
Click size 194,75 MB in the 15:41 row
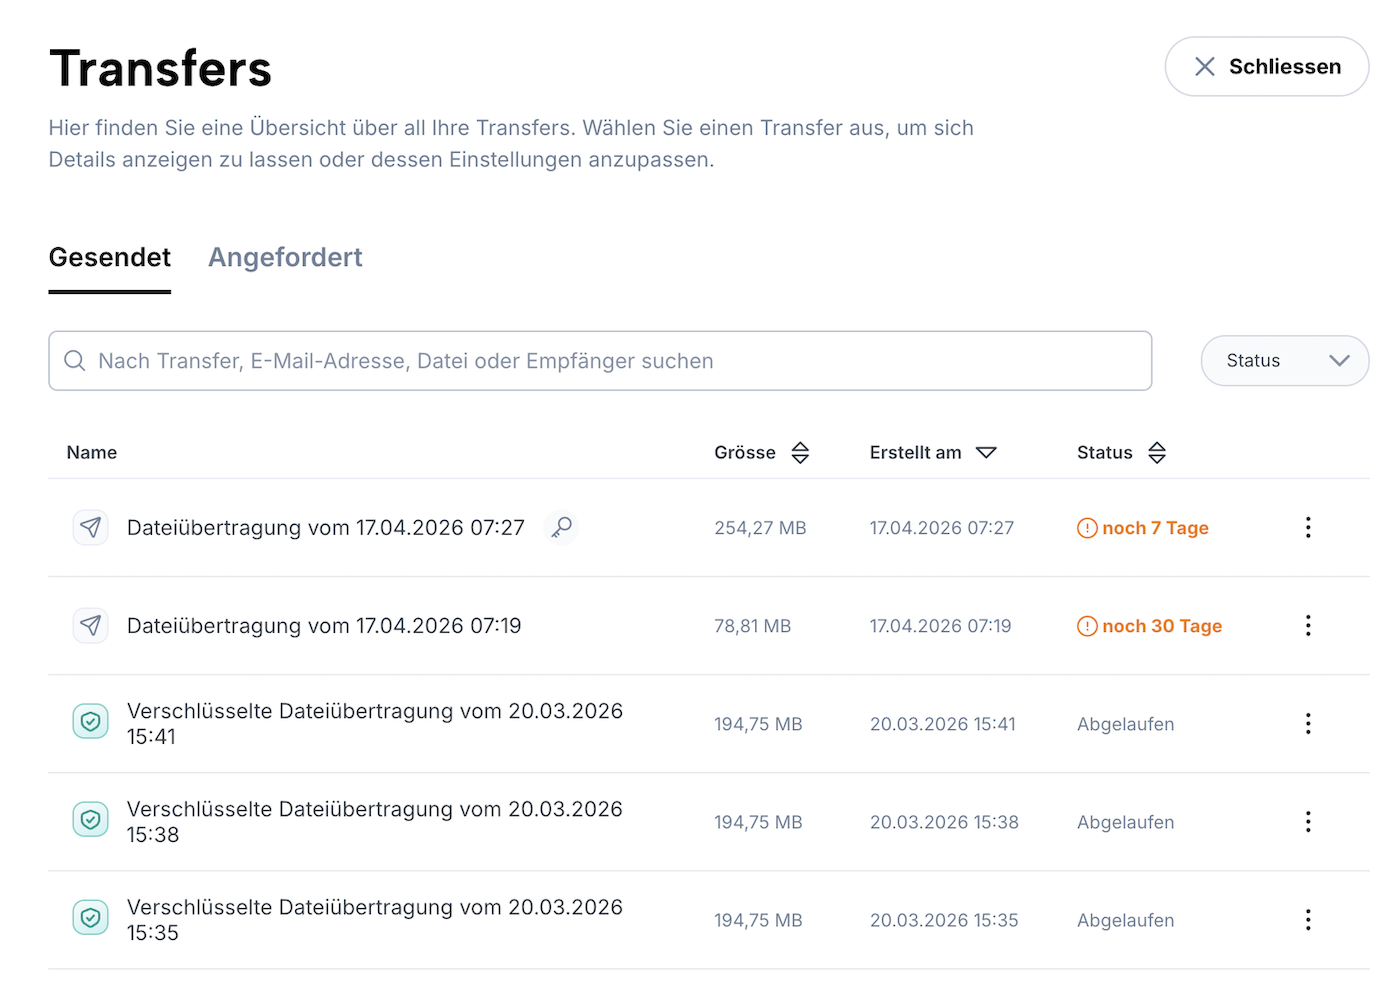758,724
